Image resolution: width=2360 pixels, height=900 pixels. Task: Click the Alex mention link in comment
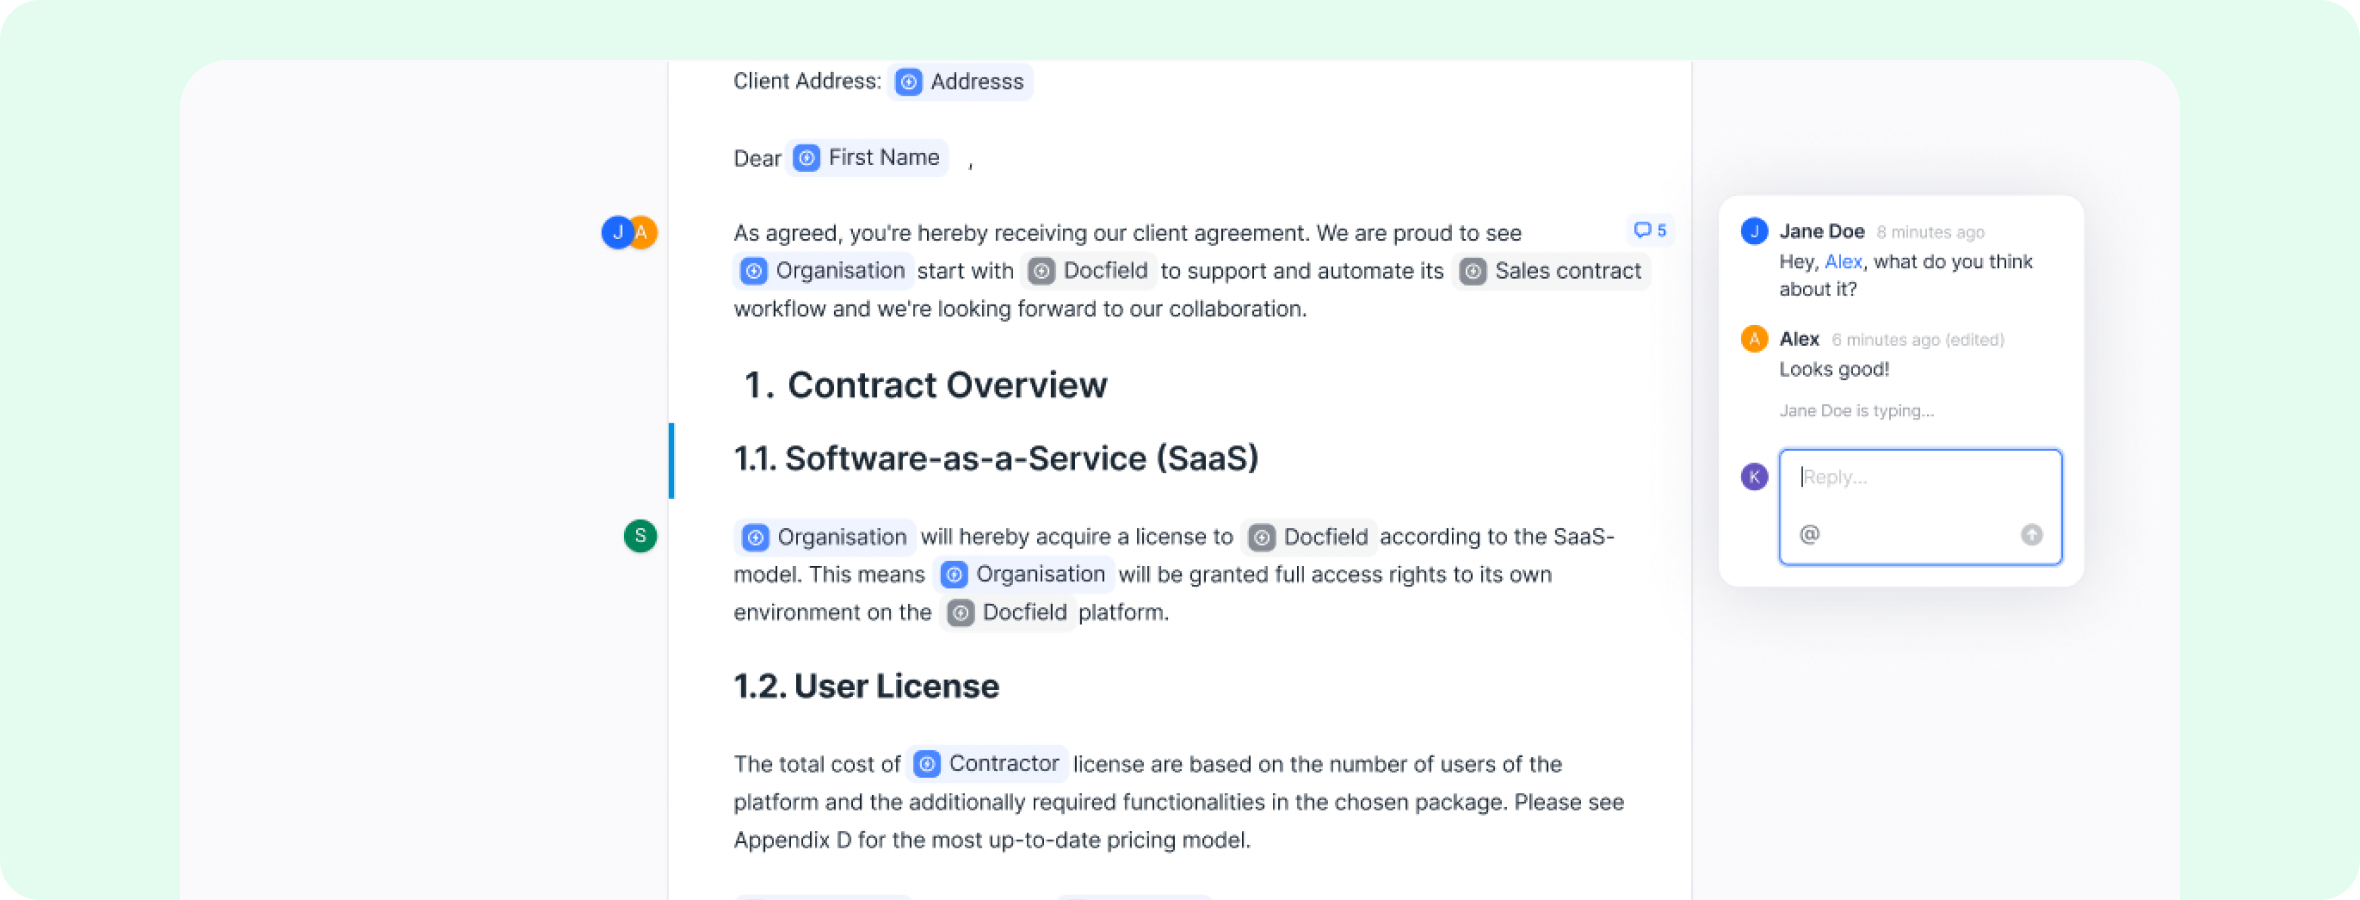[1843, 262]
